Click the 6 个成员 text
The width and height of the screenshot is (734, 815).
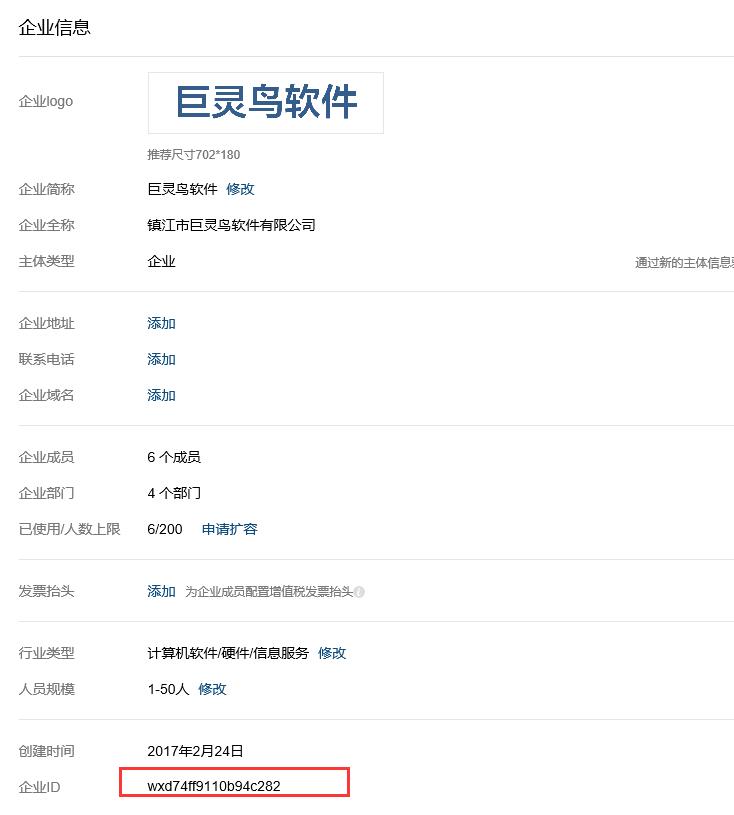[174, 457]
